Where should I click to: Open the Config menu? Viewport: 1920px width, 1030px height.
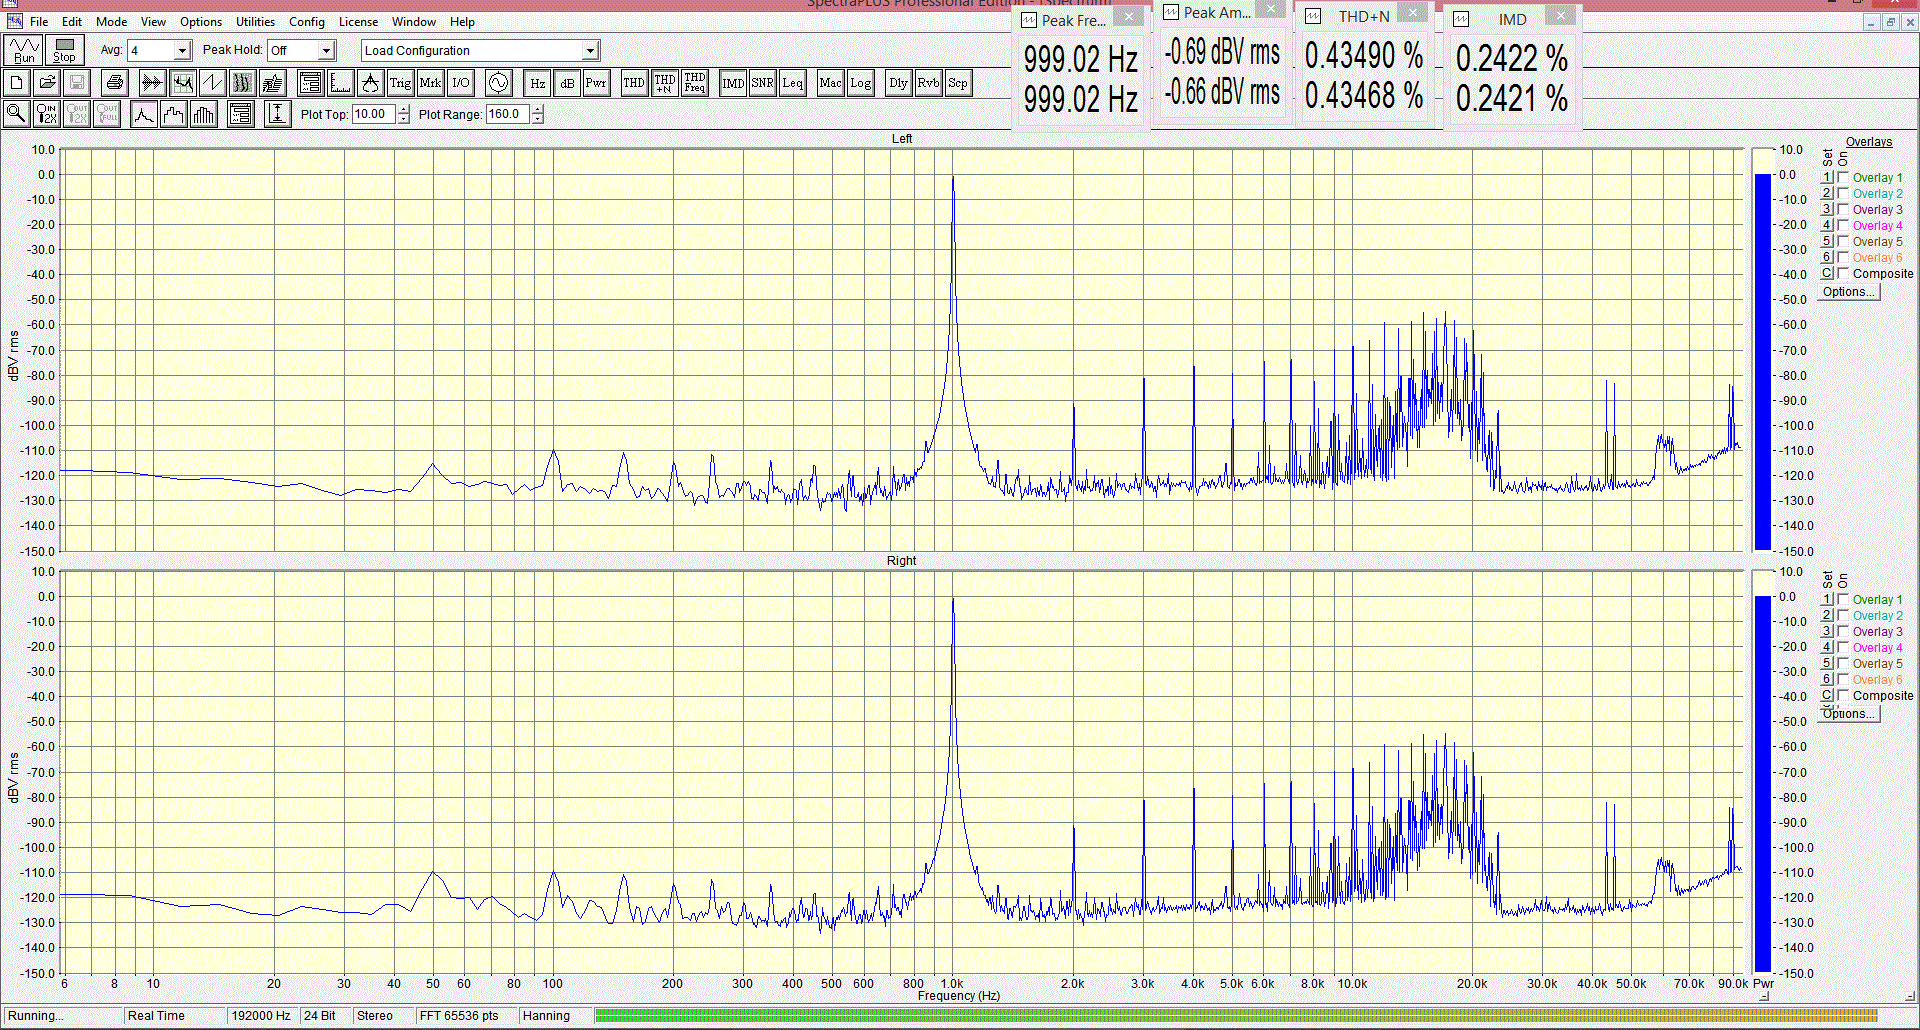[x=306, y=22]
